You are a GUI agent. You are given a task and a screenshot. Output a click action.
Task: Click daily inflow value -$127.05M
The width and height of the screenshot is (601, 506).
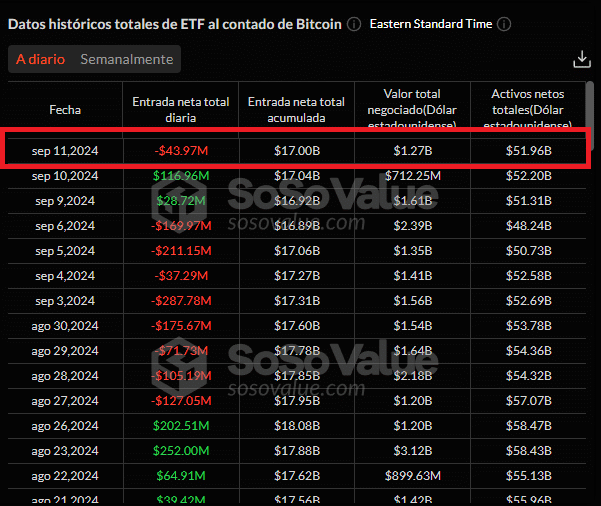click(x=181, y=401)
